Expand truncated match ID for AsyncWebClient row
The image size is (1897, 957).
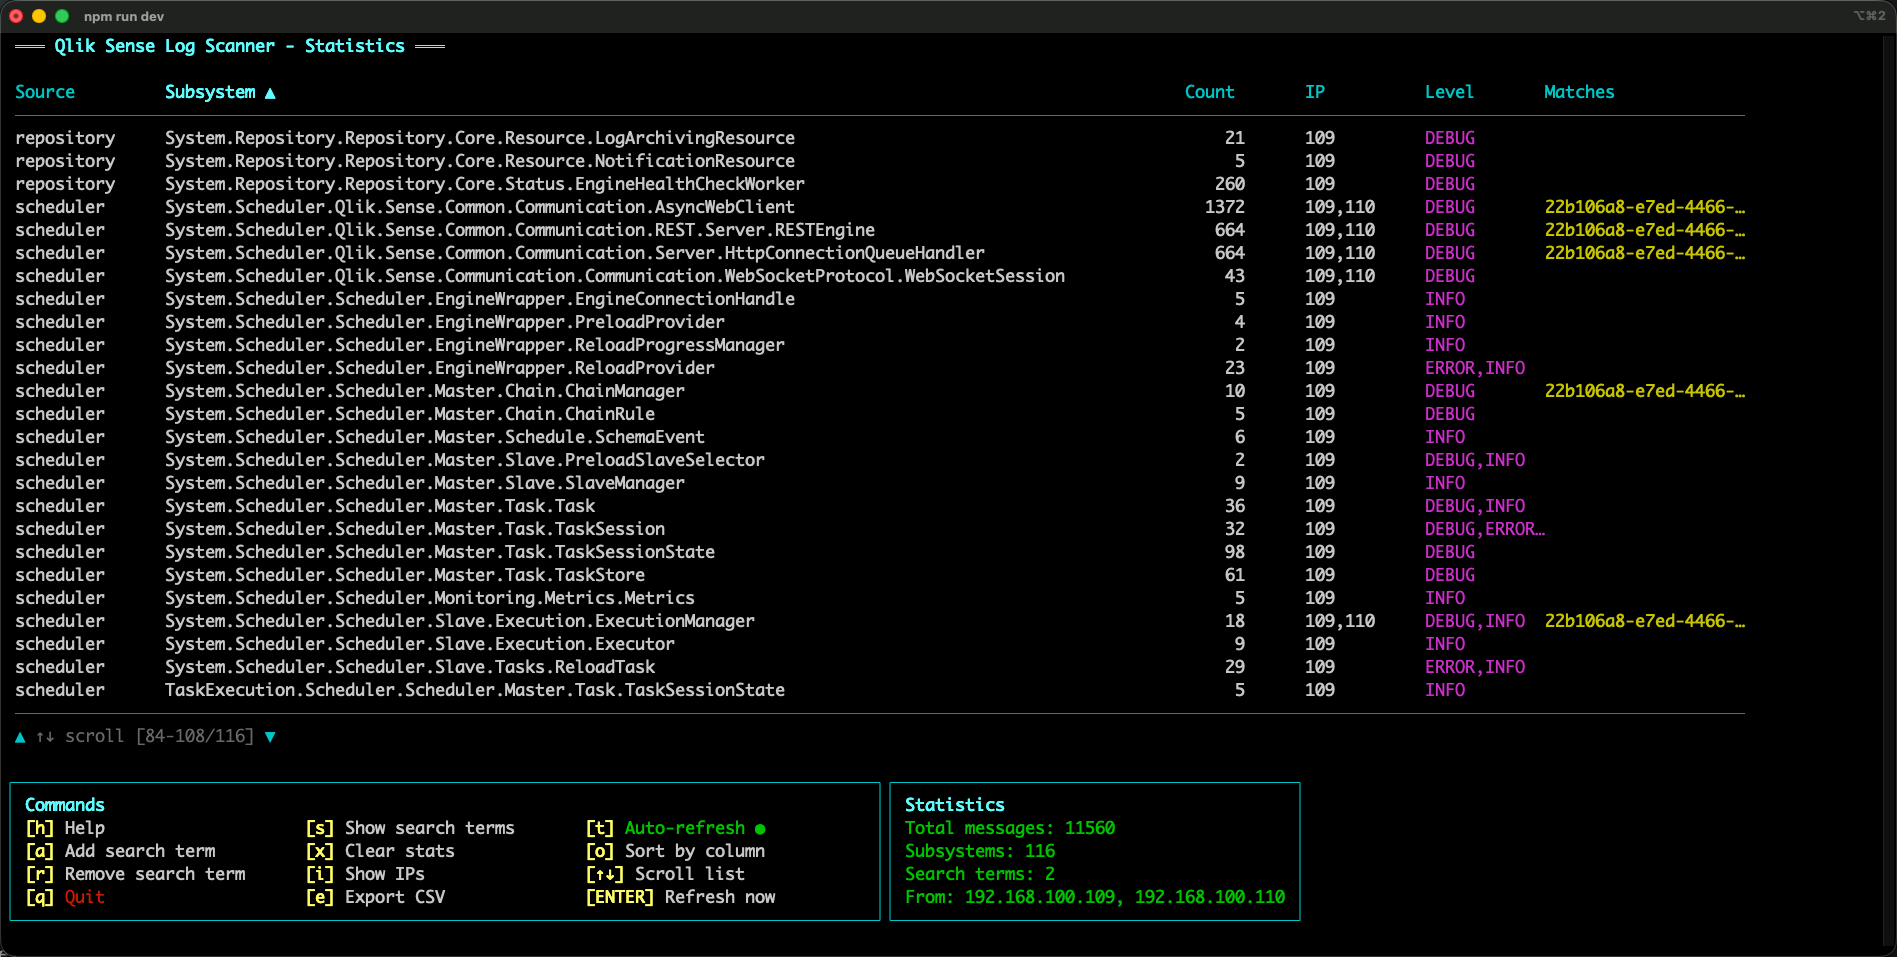click(x=1644, y=207)
